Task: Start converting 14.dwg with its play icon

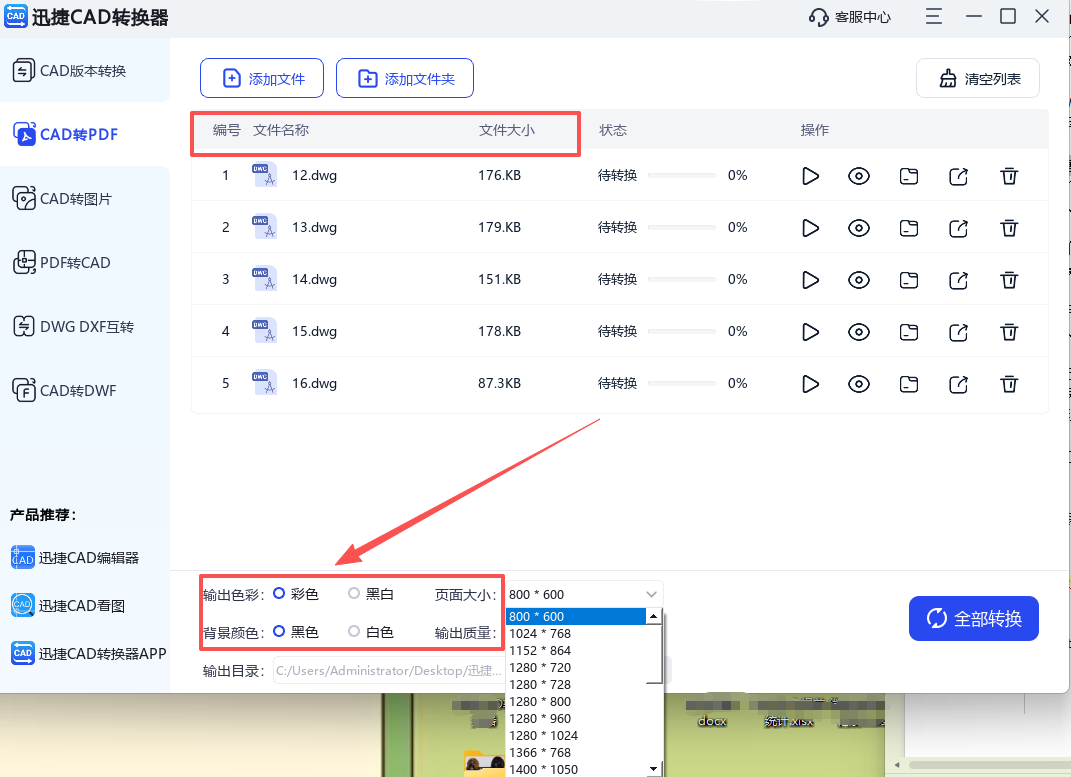Action: pos(810,280)
